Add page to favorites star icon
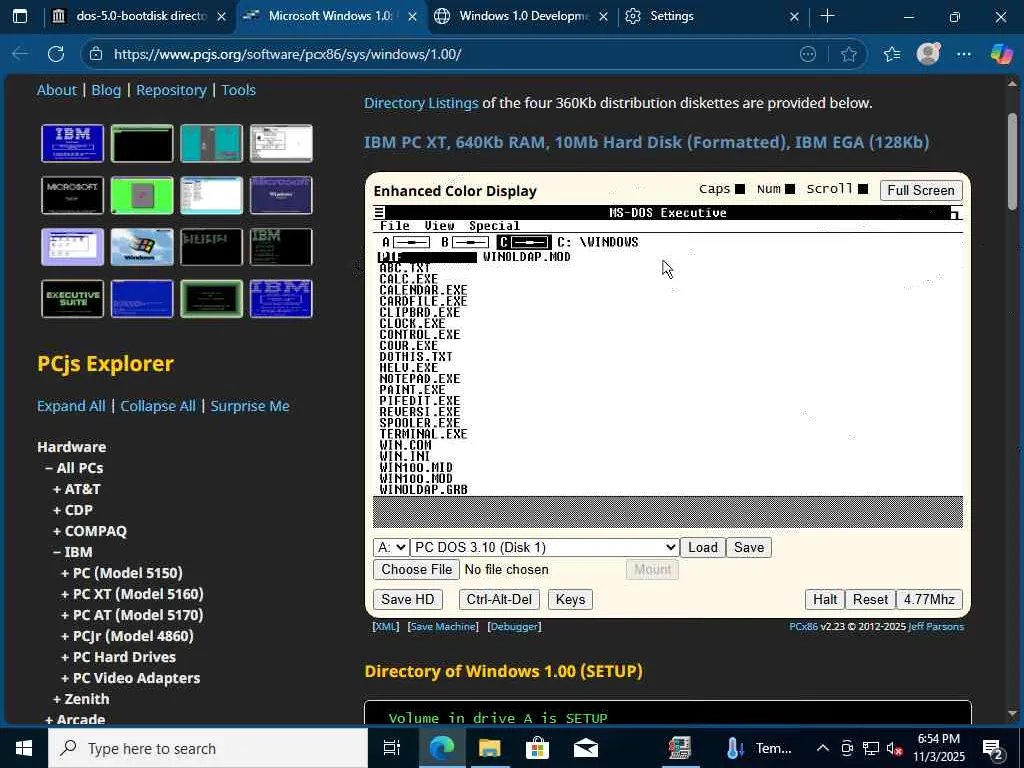This screenshot has height=768, width=1024. pyautogui.click(x=848, y=54)
